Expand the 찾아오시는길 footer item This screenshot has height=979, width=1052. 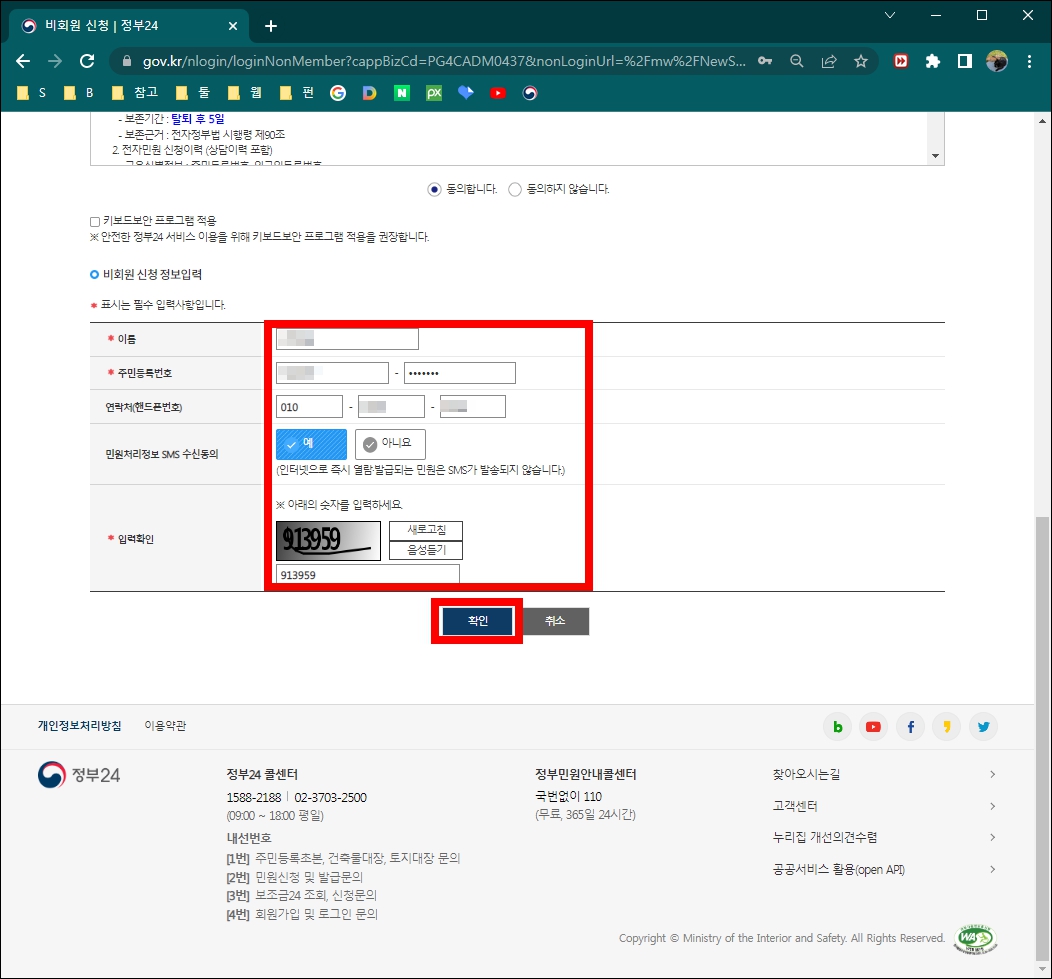point(884,774)
